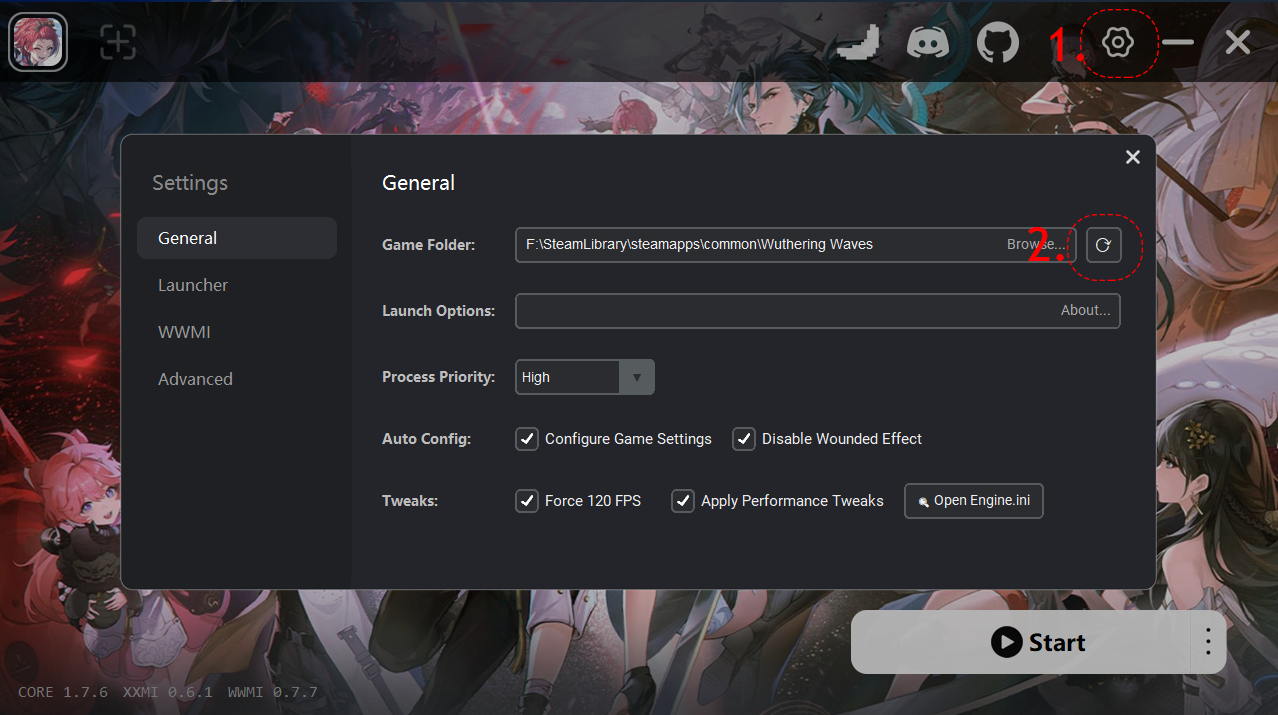The height and width of the screenshot is (715, 1278).
Task: Open settings via the gear icon
Action: [1117, 42]
